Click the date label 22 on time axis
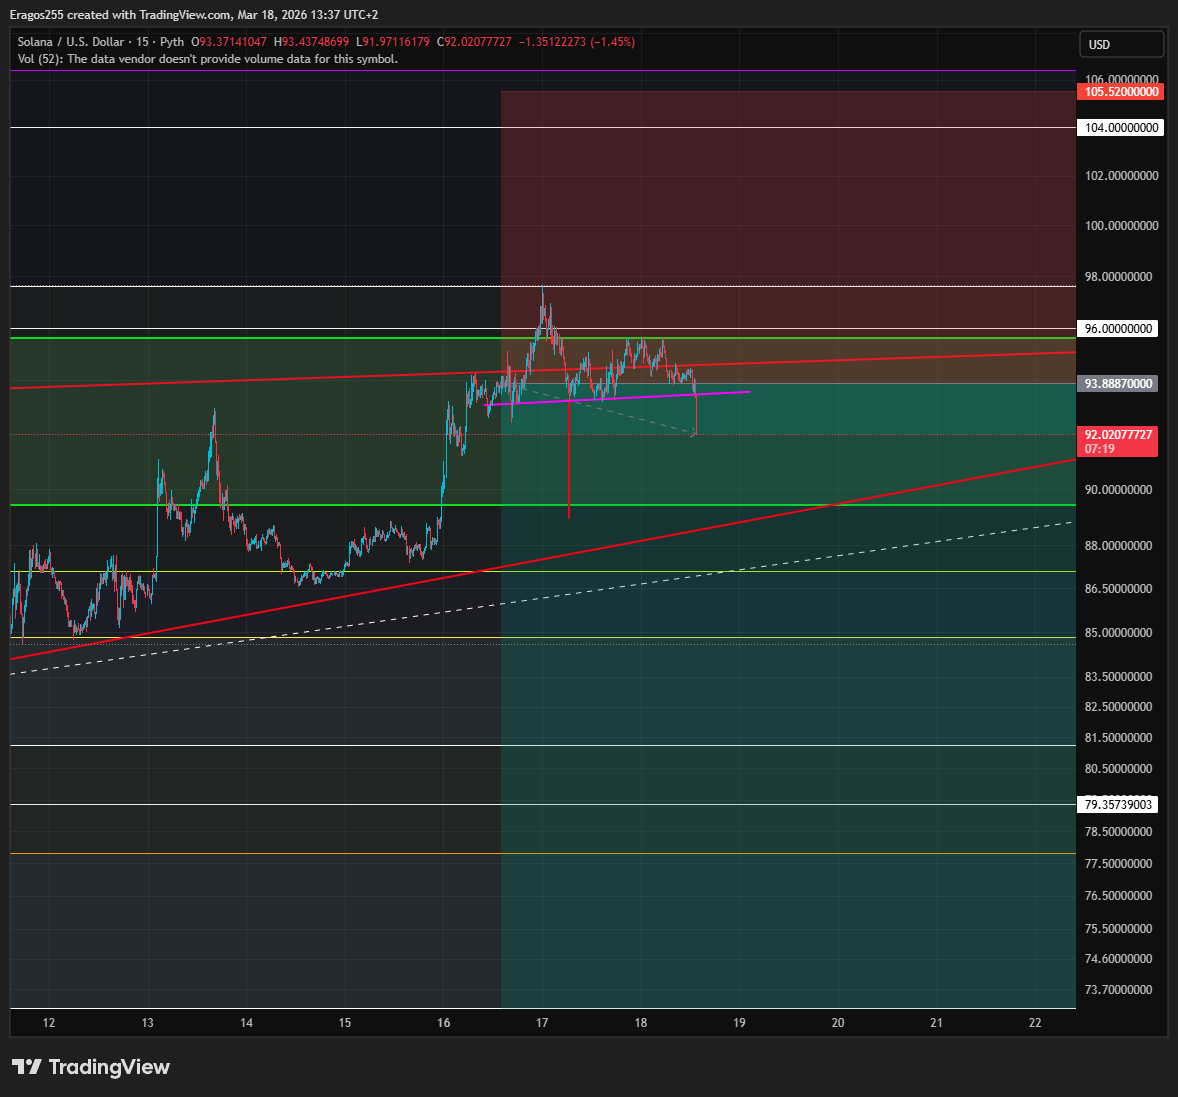1178x1097 pixels. (x=1035, y=1023)
